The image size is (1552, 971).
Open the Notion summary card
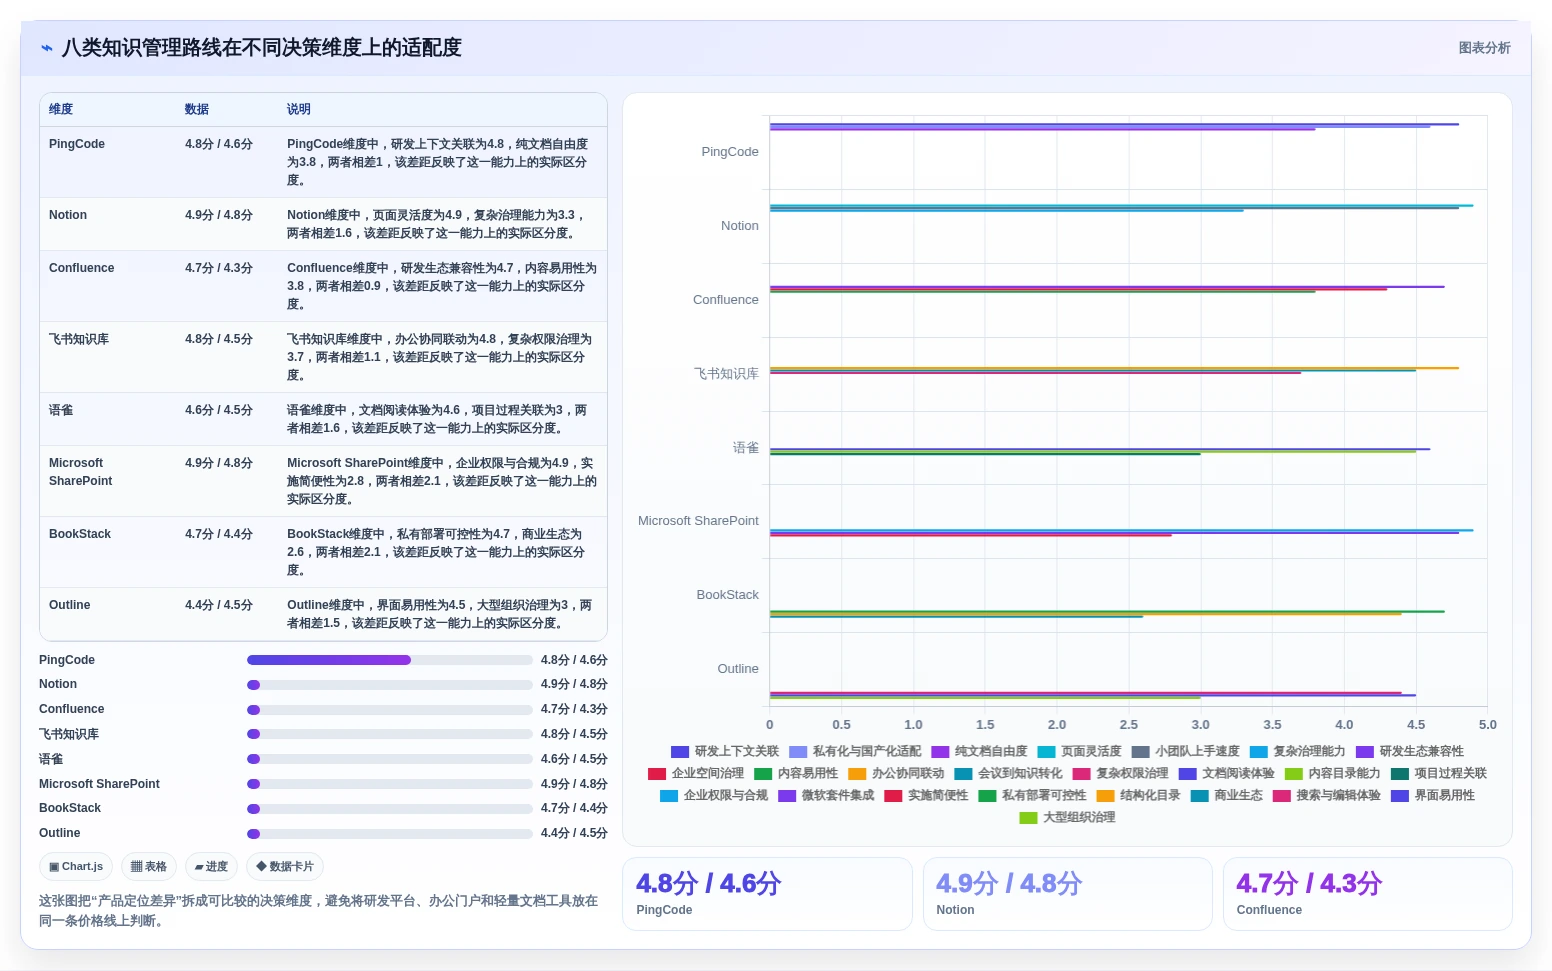1067,894
